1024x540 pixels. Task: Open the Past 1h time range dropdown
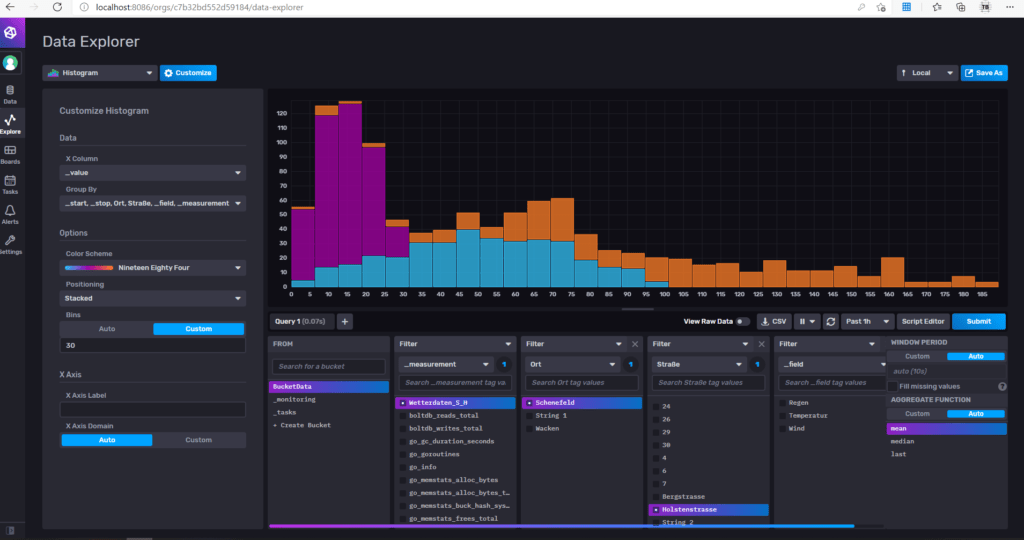coord(867,321)
